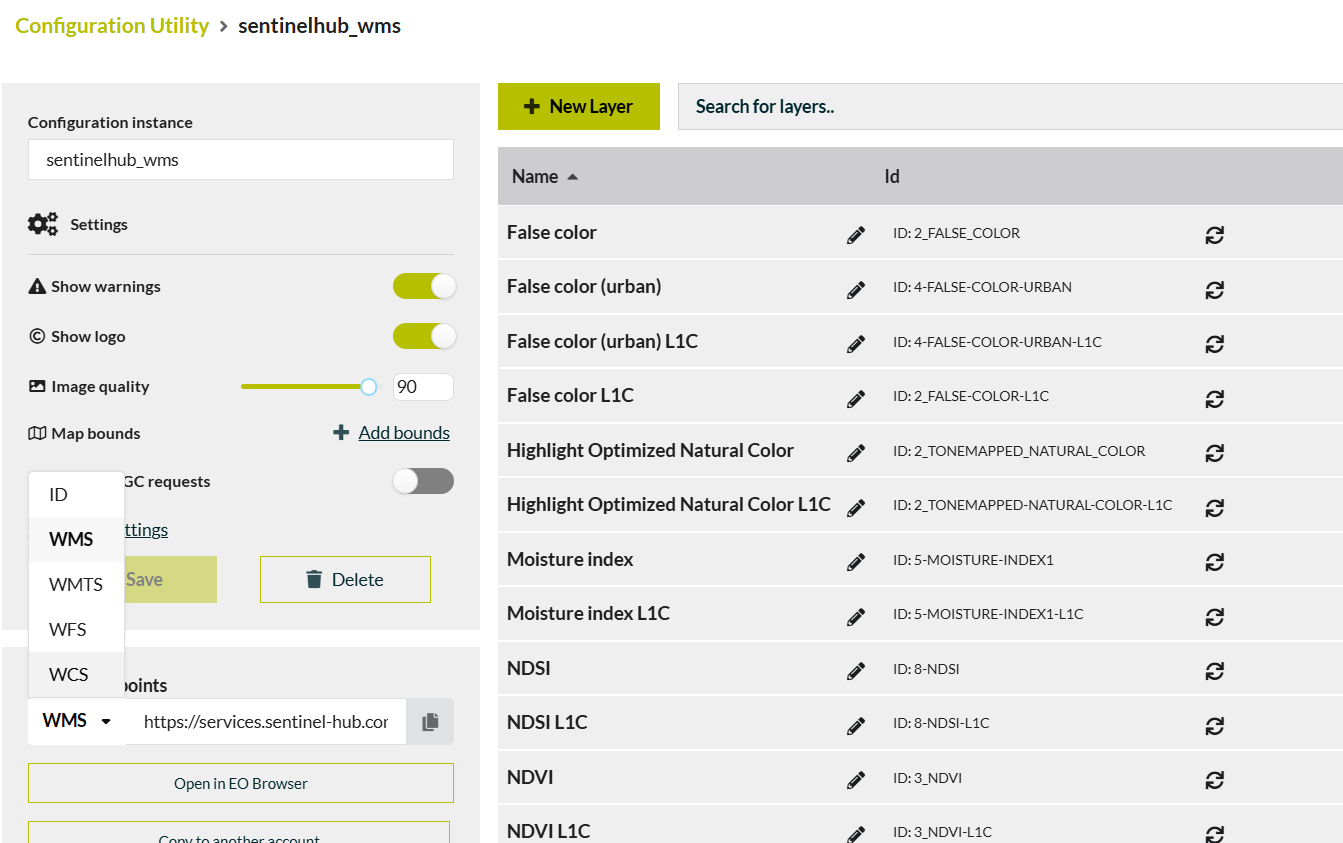Screen dimensions: 1343x843
Task: Click the service endpoint URL field
Action: pyautogui.click(x=266, y=721)
